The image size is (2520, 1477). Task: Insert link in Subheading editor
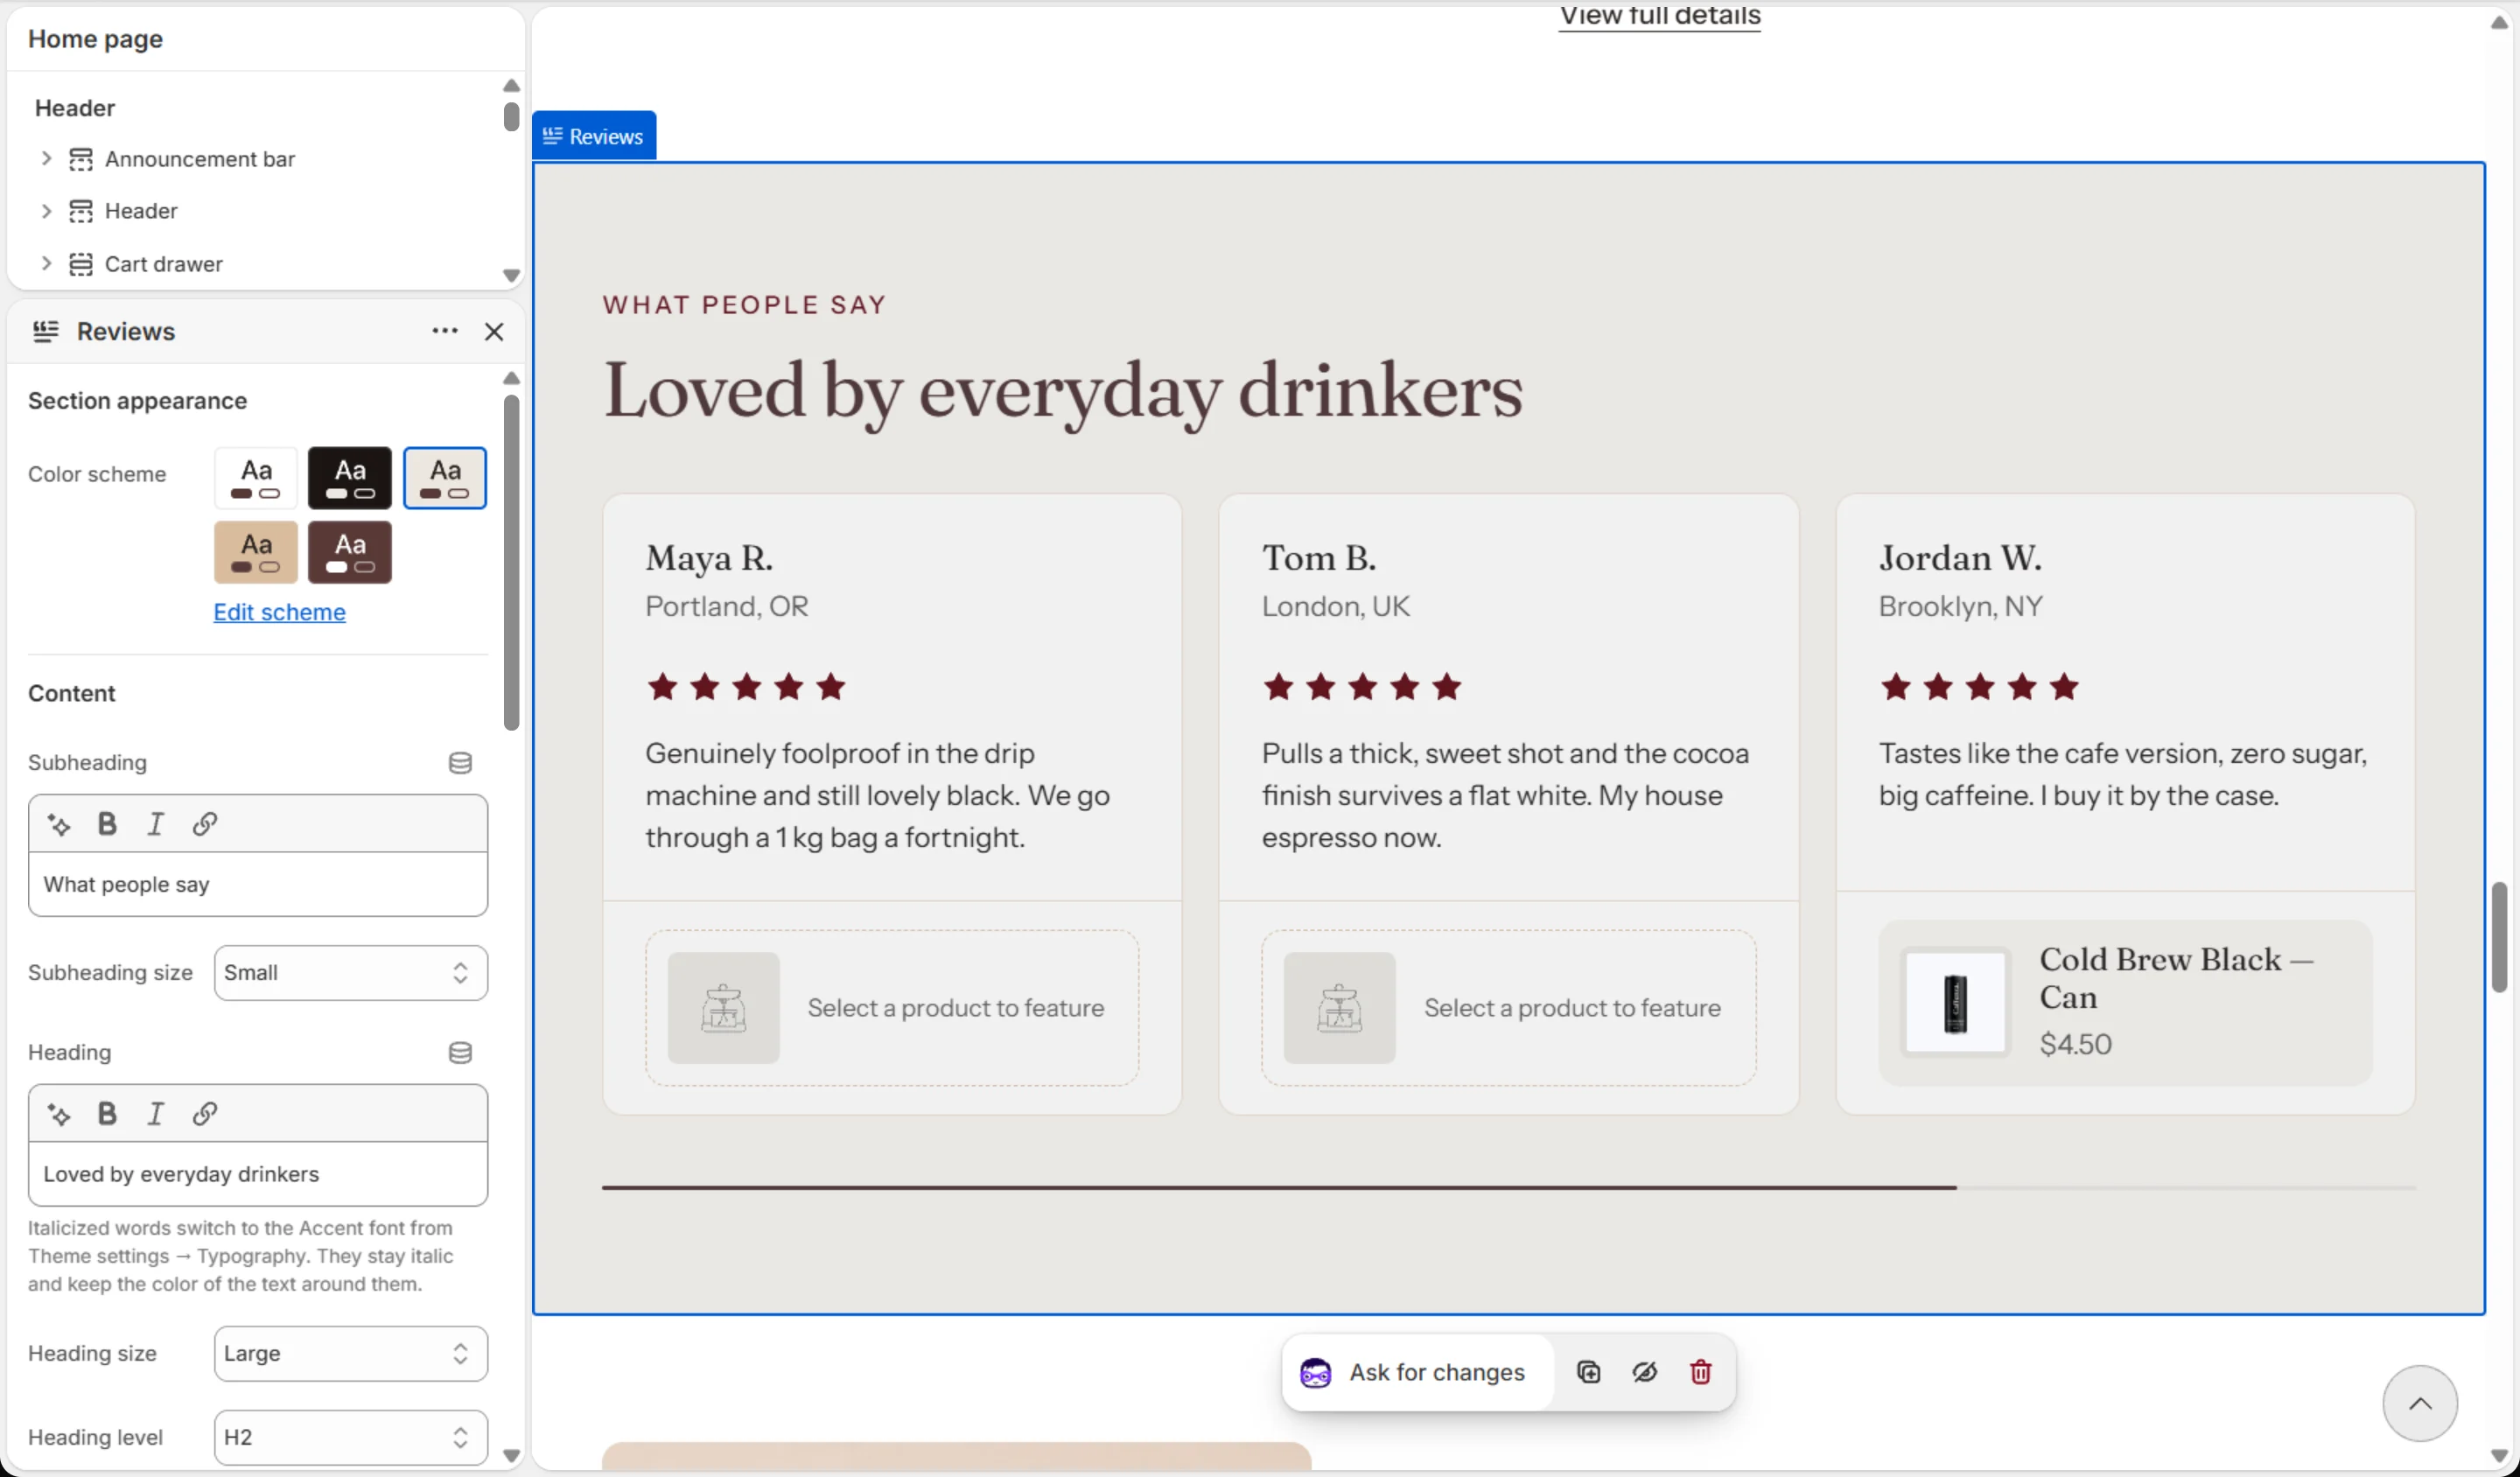pyautogui.click(x=205, y=824)
